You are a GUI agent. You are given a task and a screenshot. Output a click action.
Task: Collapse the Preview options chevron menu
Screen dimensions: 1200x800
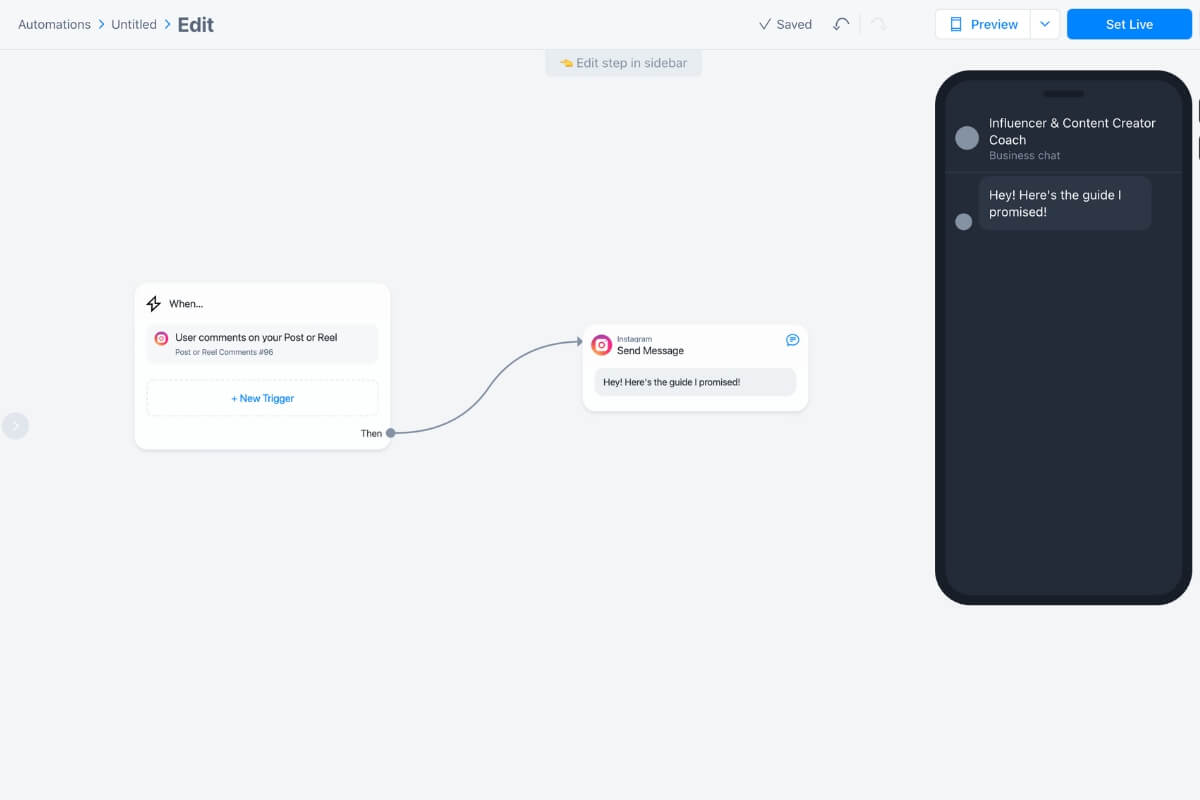pyautogui.click(x=1045, y=23)
